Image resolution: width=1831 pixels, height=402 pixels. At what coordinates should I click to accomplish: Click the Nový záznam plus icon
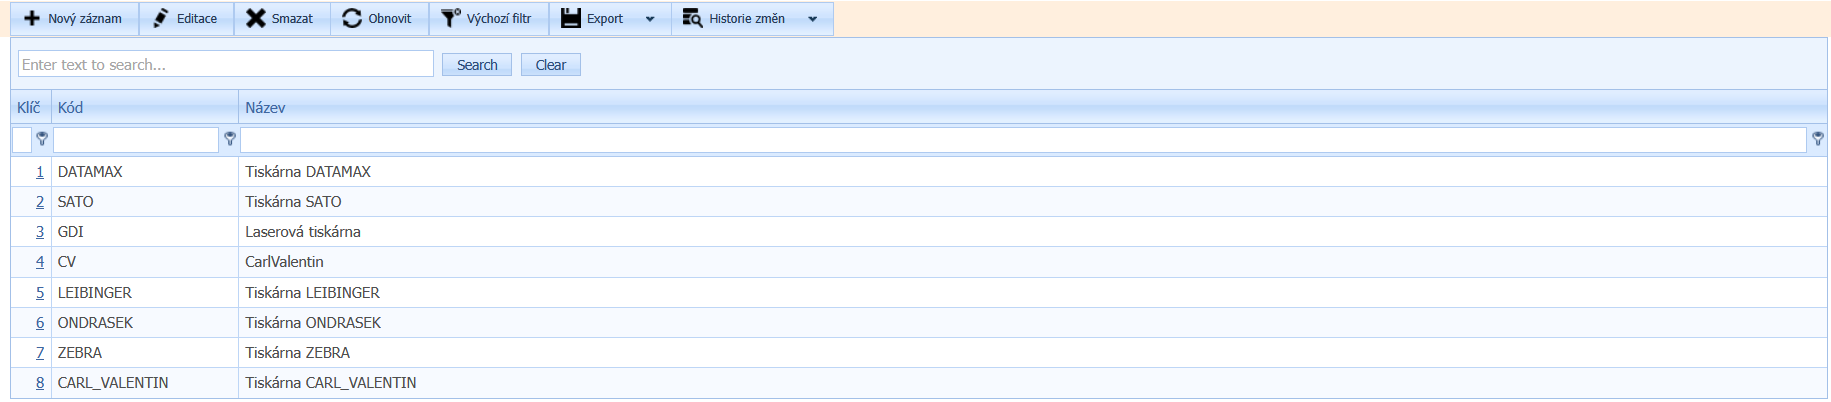[32, 19]
